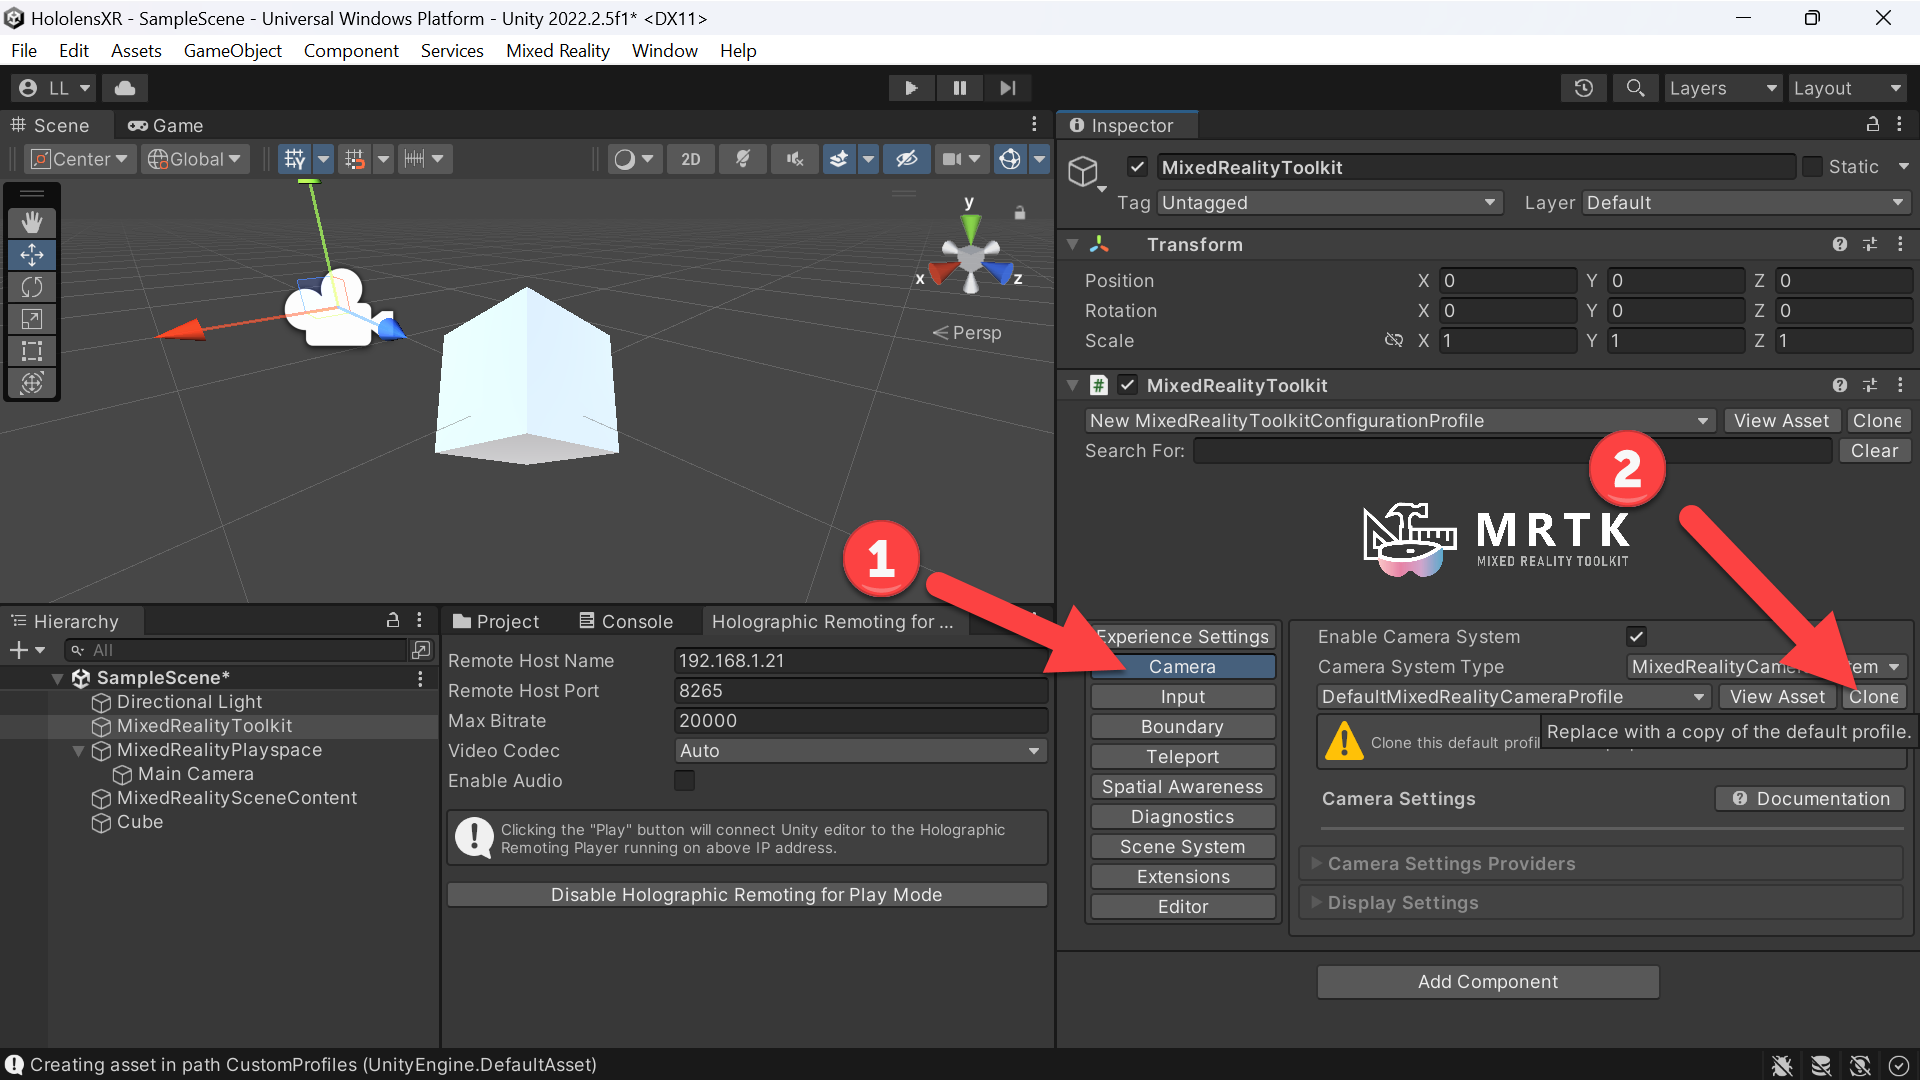Image resolution: width=1920 pixels, height=1080 pixels.
Task: Open Undo History icon
Action: click(x=1583, y=88)
